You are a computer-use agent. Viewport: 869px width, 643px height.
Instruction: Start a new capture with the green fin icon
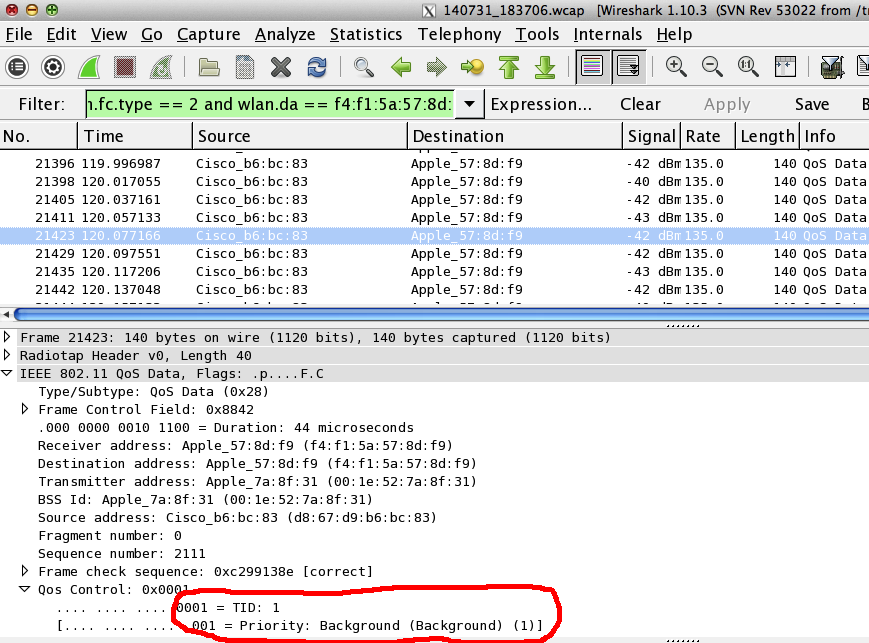coord(89,67)
